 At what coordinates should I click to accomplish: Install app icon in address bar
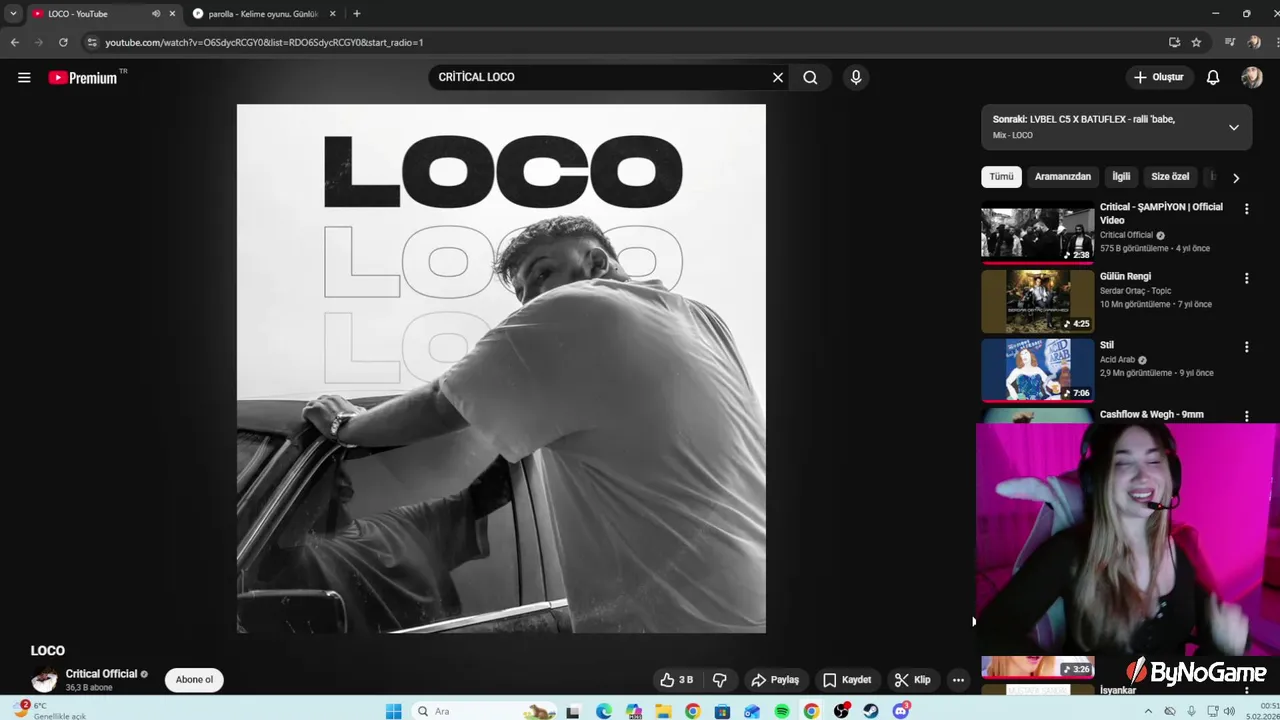pos(1174,42)
